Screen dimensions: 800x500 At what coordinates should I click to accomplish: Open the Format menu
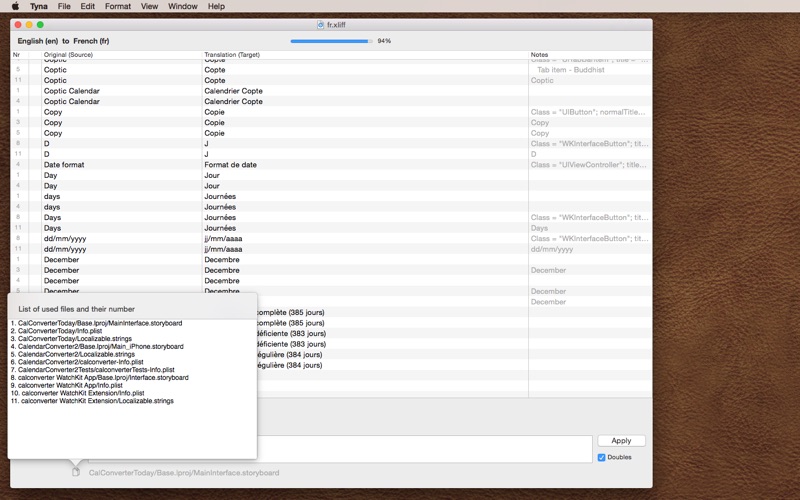117,6
